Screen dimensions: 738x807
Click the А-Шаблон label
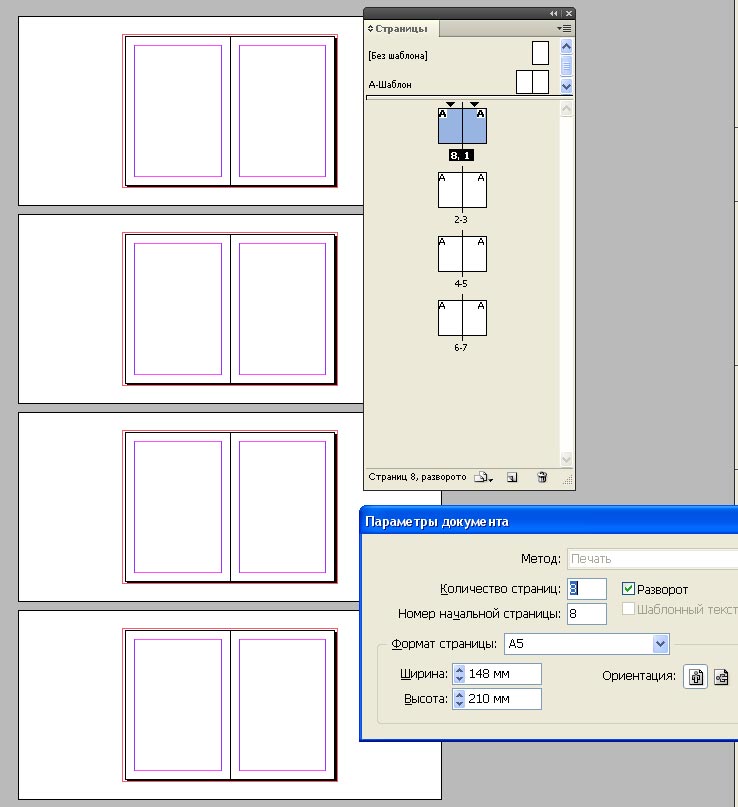[x=390, y=84]
